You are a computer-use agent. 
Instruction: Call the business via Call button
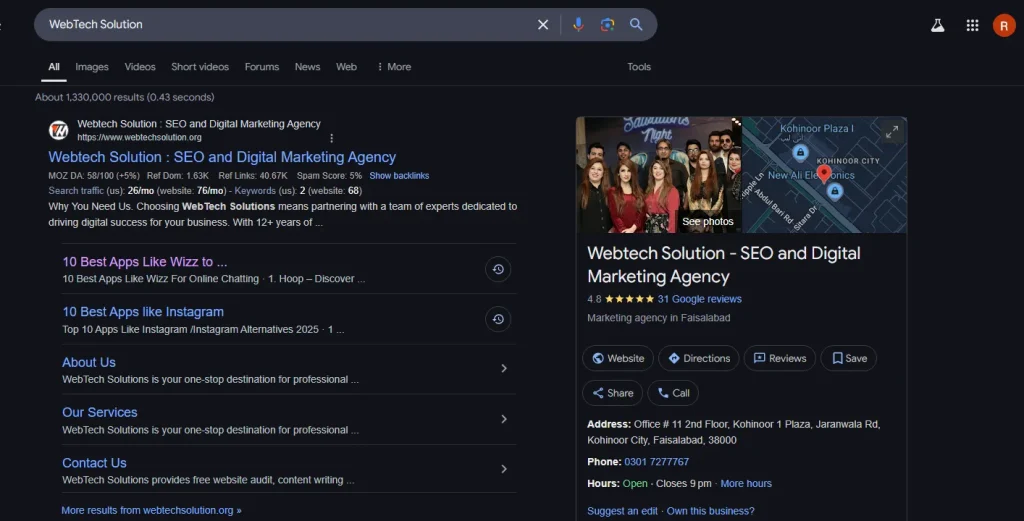coord(673,393)
